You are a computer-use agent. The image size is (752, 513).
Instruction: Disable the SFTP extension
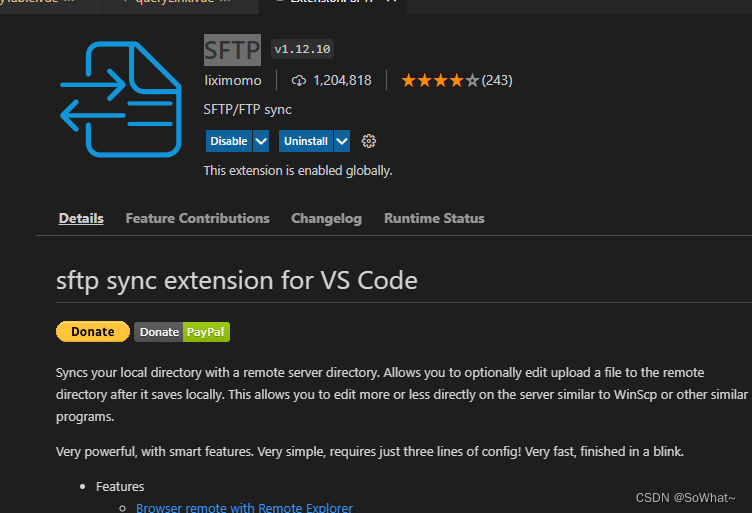[x=229, y=141]
